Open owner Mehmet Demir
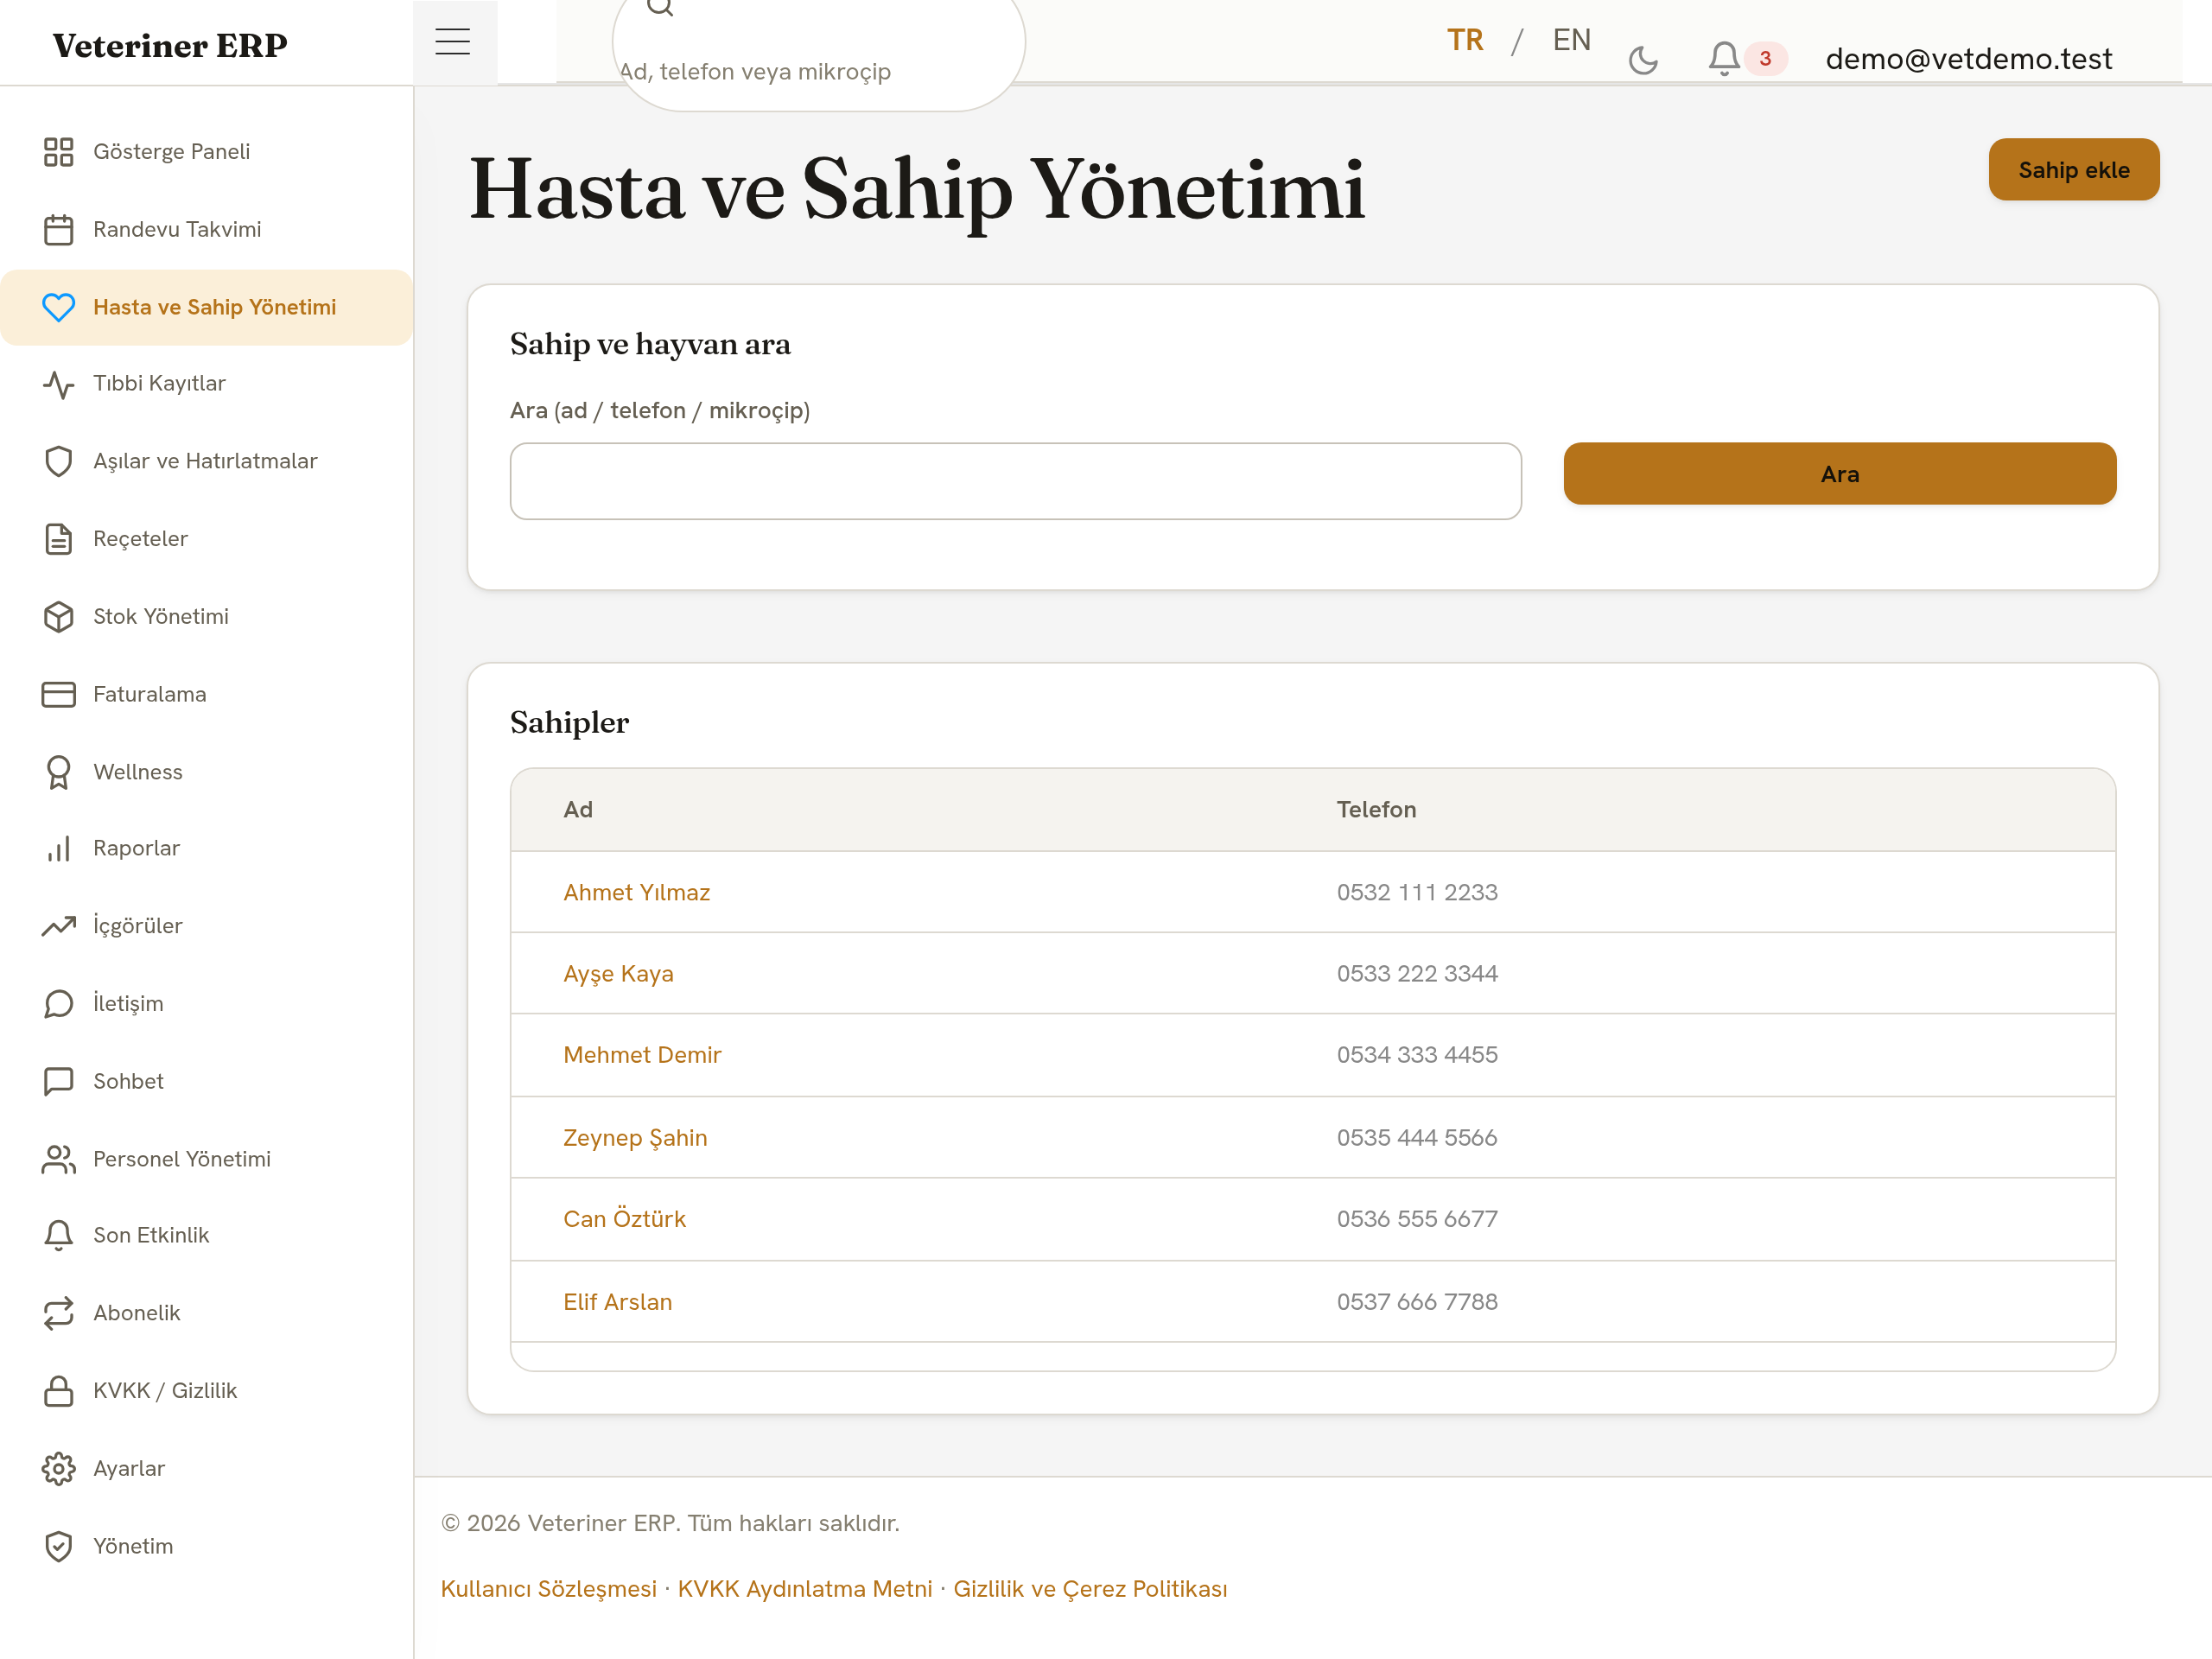 pyautogui.click(x=642, y=1055)
